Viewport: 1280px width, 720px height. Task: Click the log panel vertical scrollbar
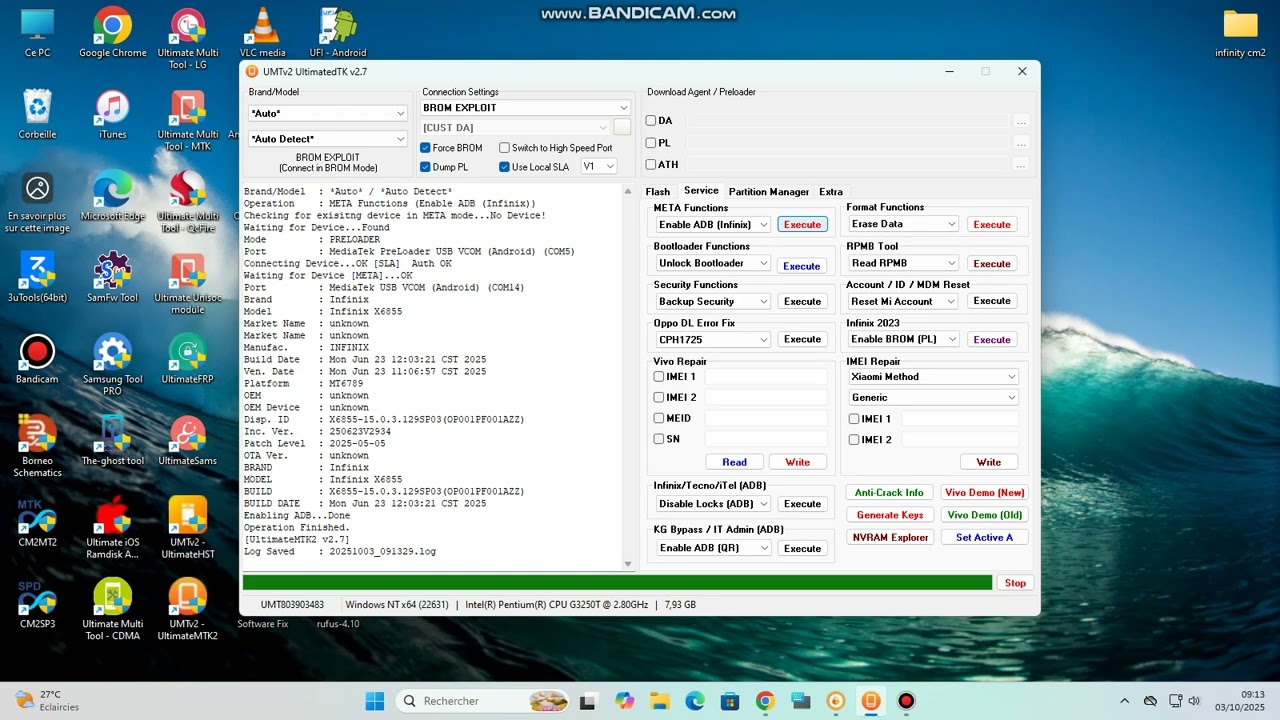[x=628, y=377]
